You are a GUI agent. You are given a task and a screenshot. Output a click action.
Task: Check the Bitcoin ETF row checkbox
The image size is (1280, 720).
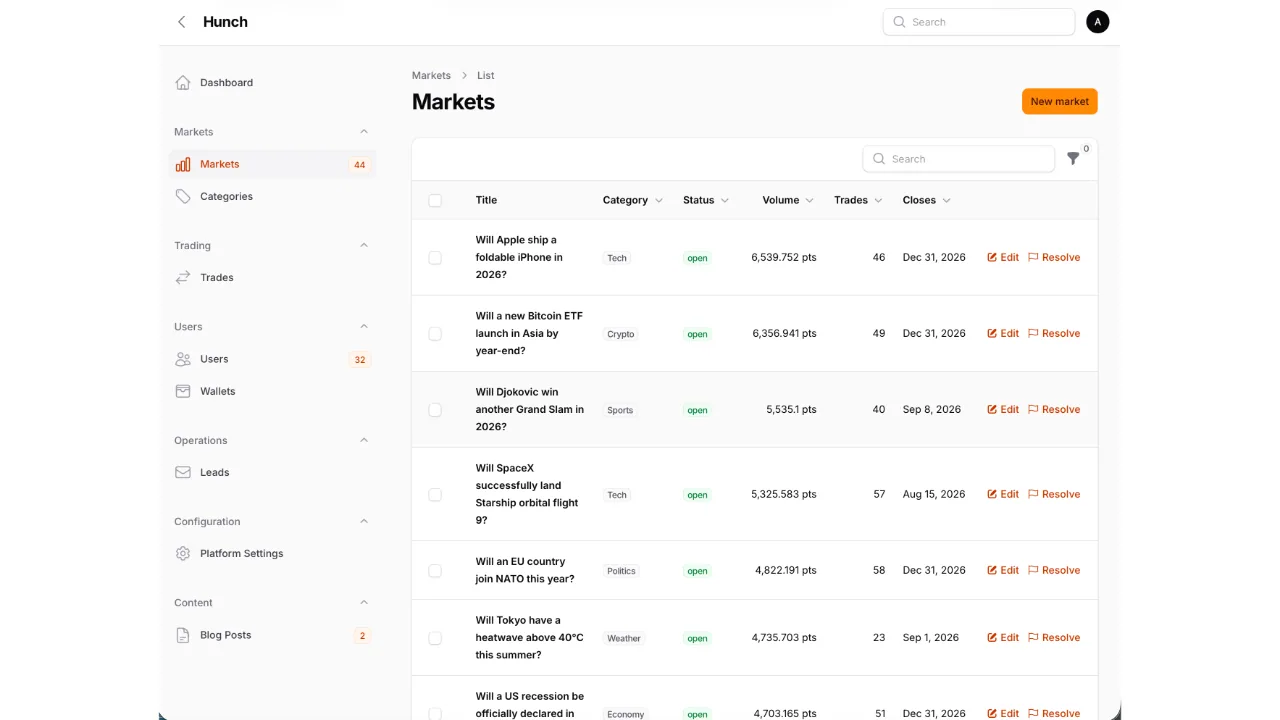(435, 334)
